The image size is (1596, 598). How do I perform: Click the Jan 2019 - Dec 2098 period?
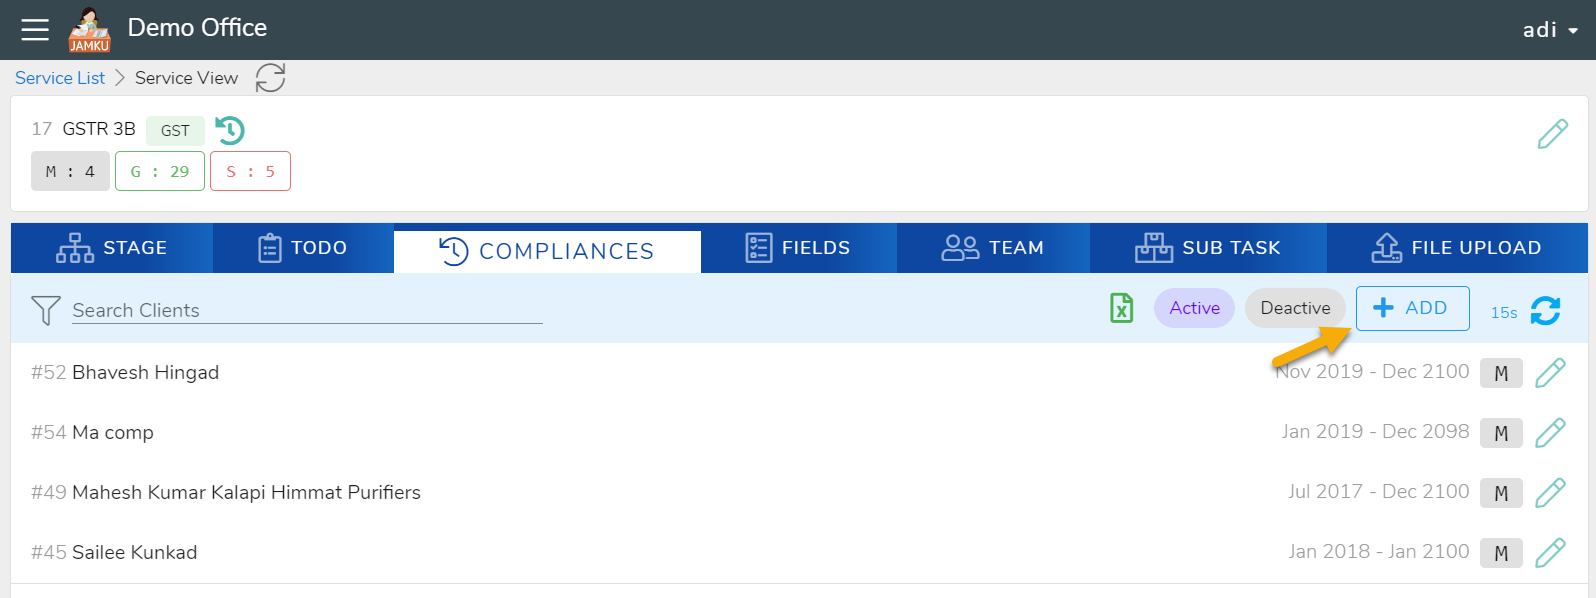coord(1376,431)
